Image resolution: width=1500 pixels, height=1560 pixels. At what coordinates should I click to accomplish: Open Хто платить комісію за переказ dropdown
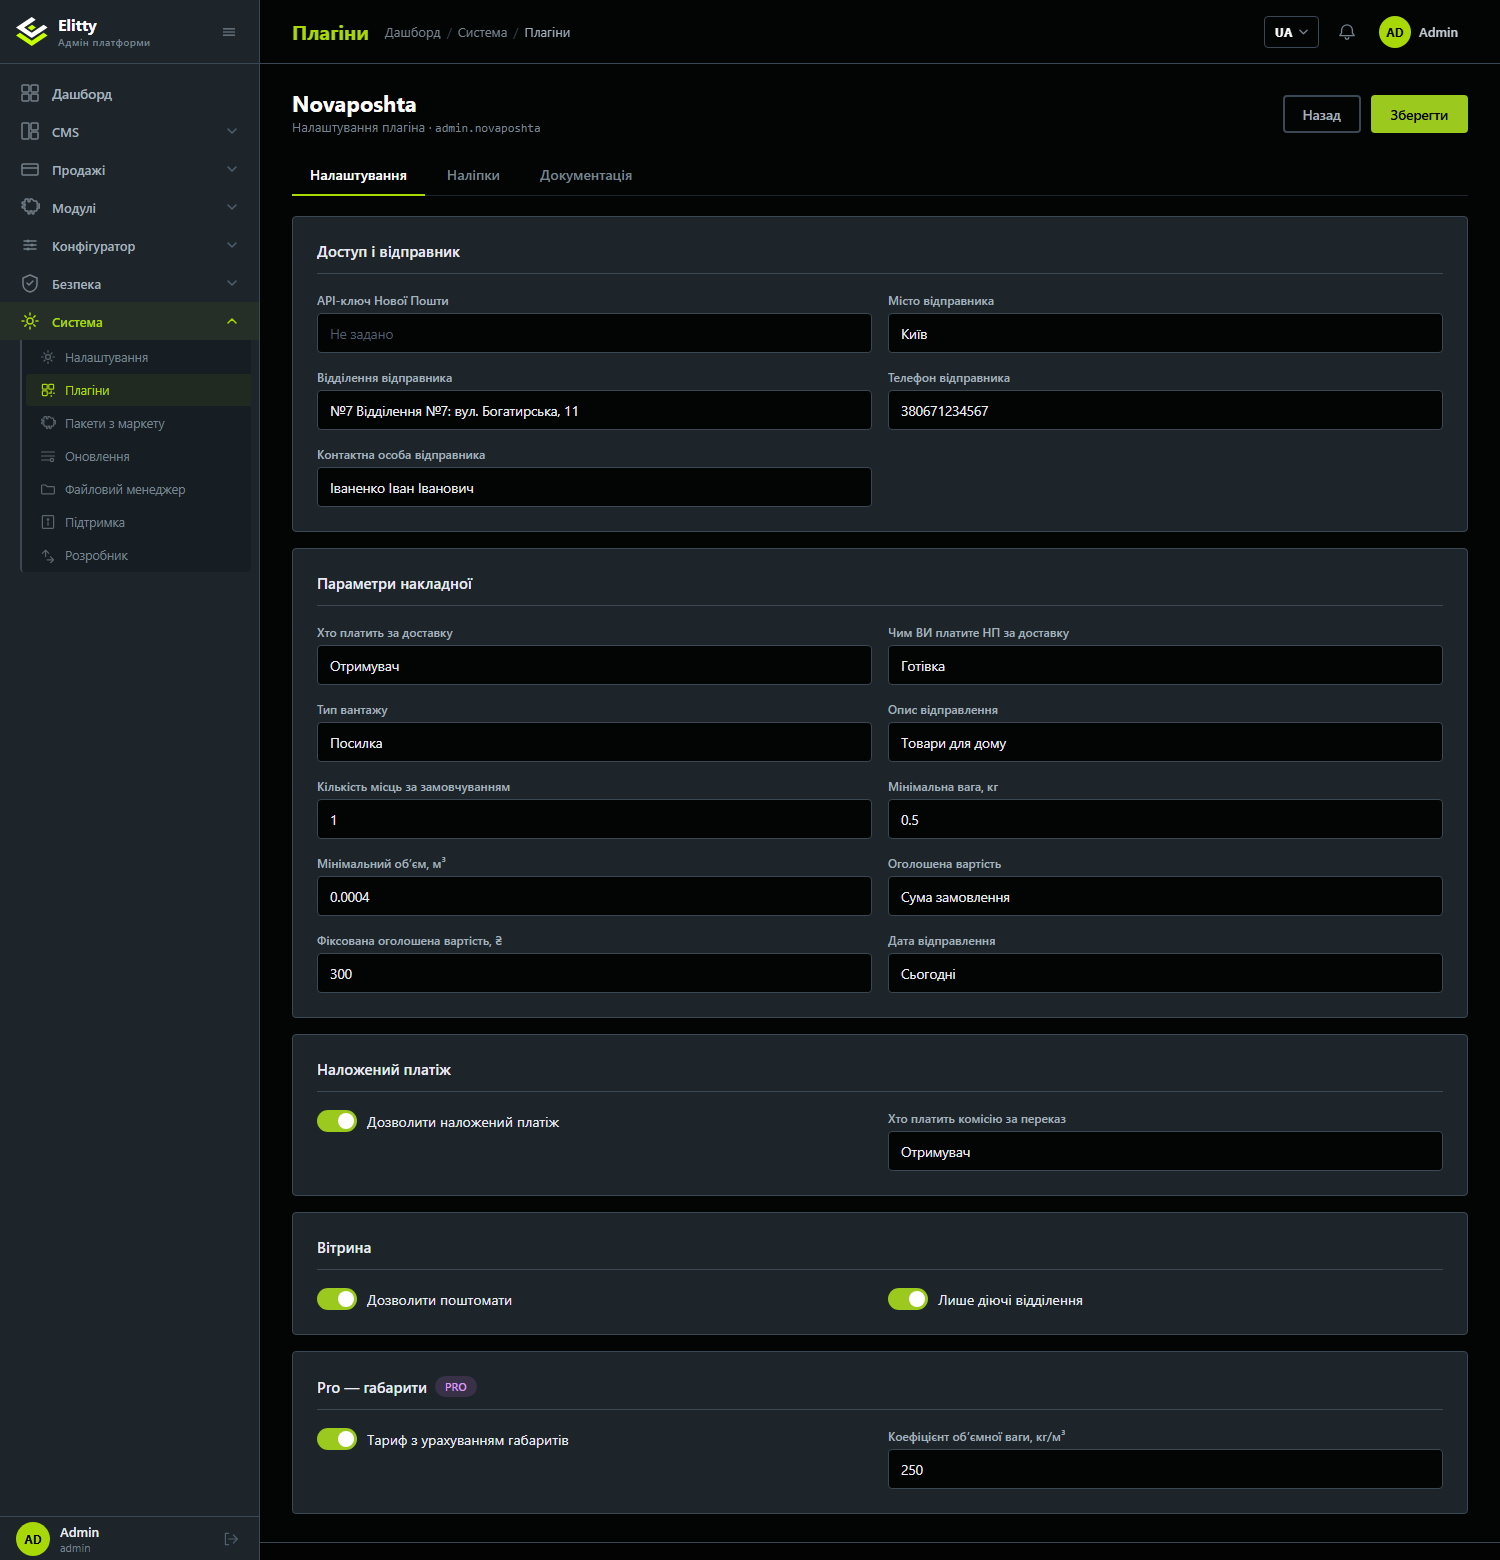point(1165,1151)
